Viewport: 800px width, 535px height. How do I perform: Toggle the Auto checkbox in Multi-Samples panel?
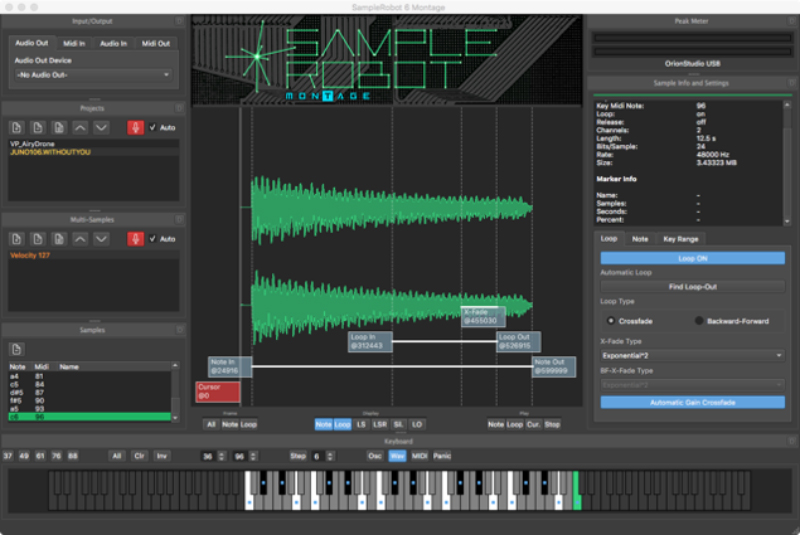tap(152, 239)
